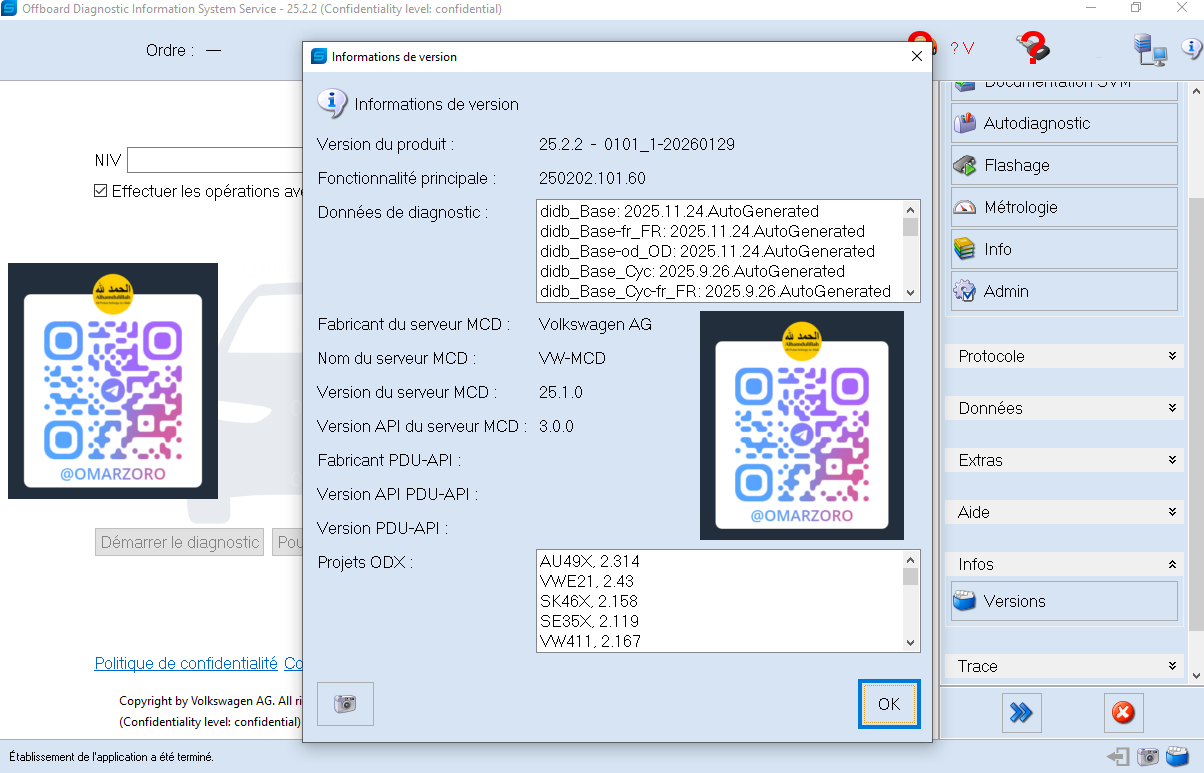Click the camera screenshot button in the dialog
The image size is (1204, 773).
pos(345,704)
